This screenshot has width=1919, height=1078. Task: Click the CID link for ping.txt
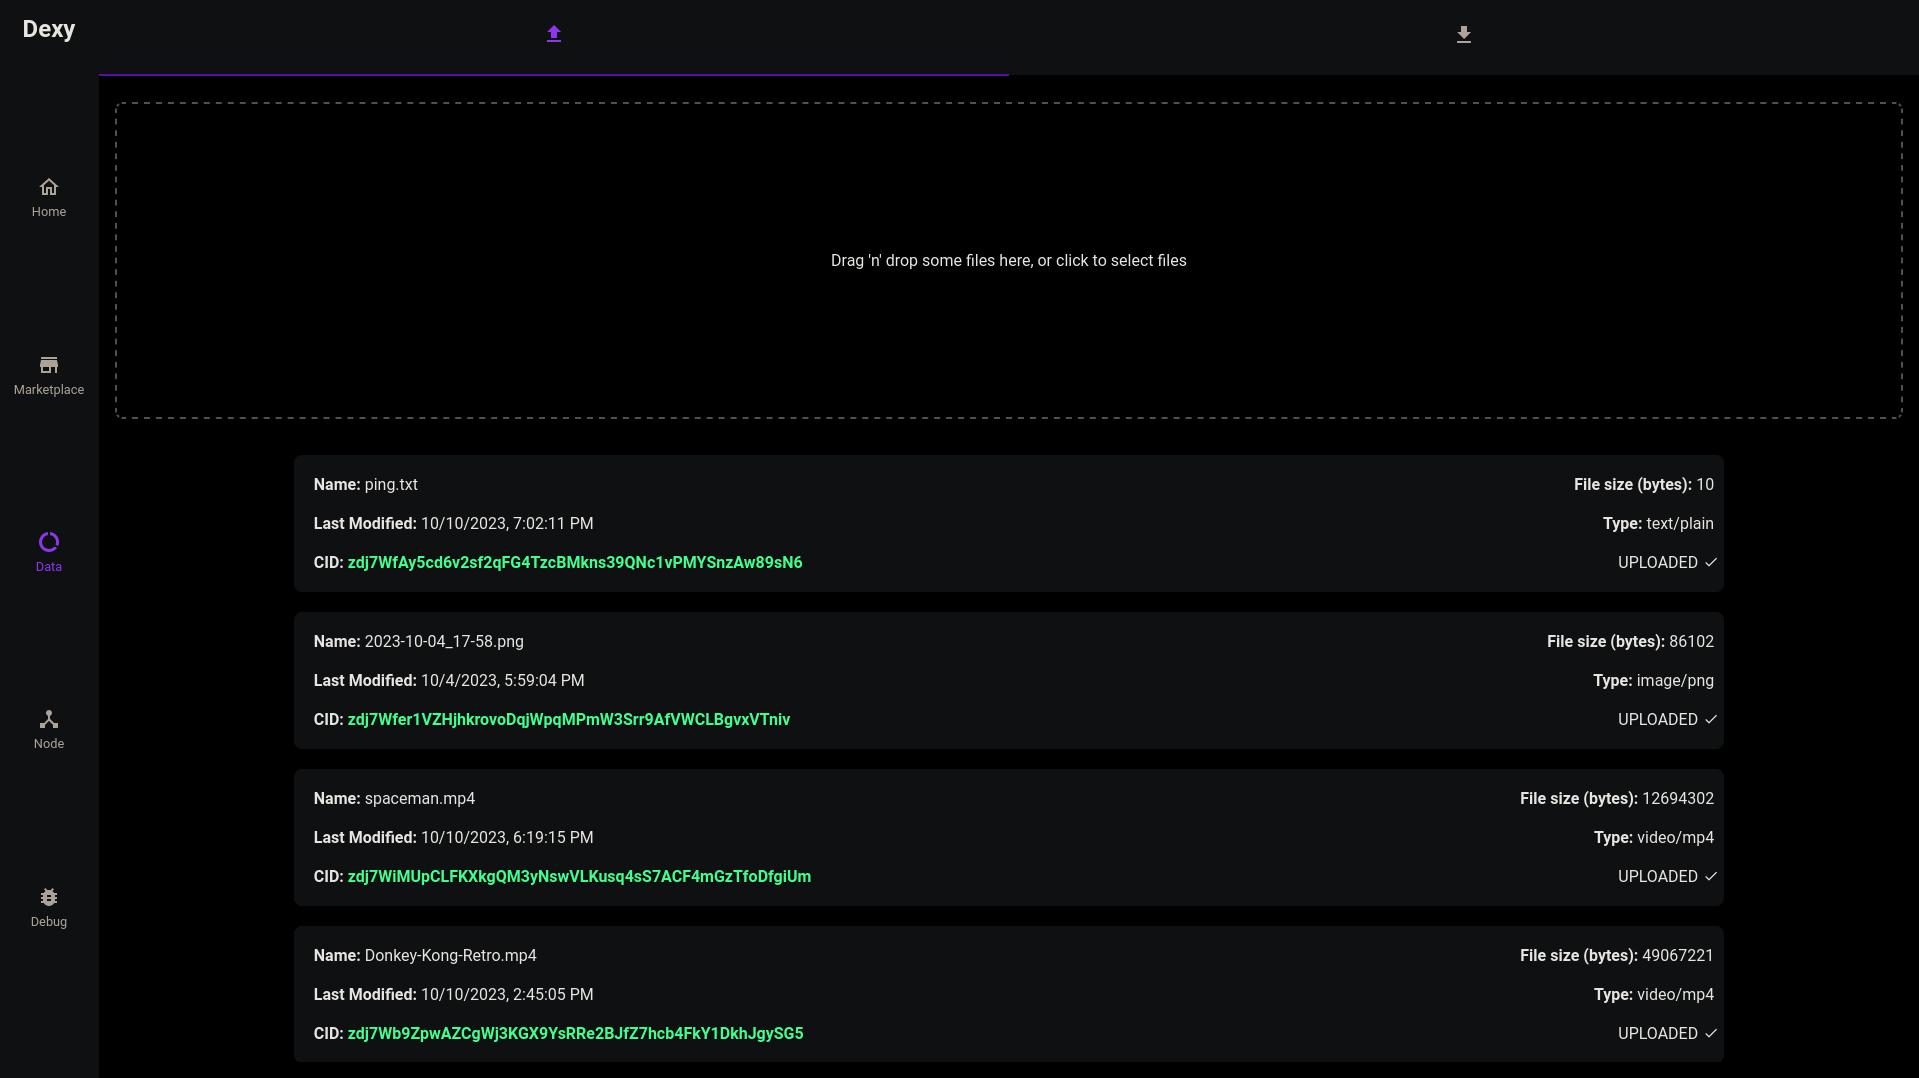574,563
